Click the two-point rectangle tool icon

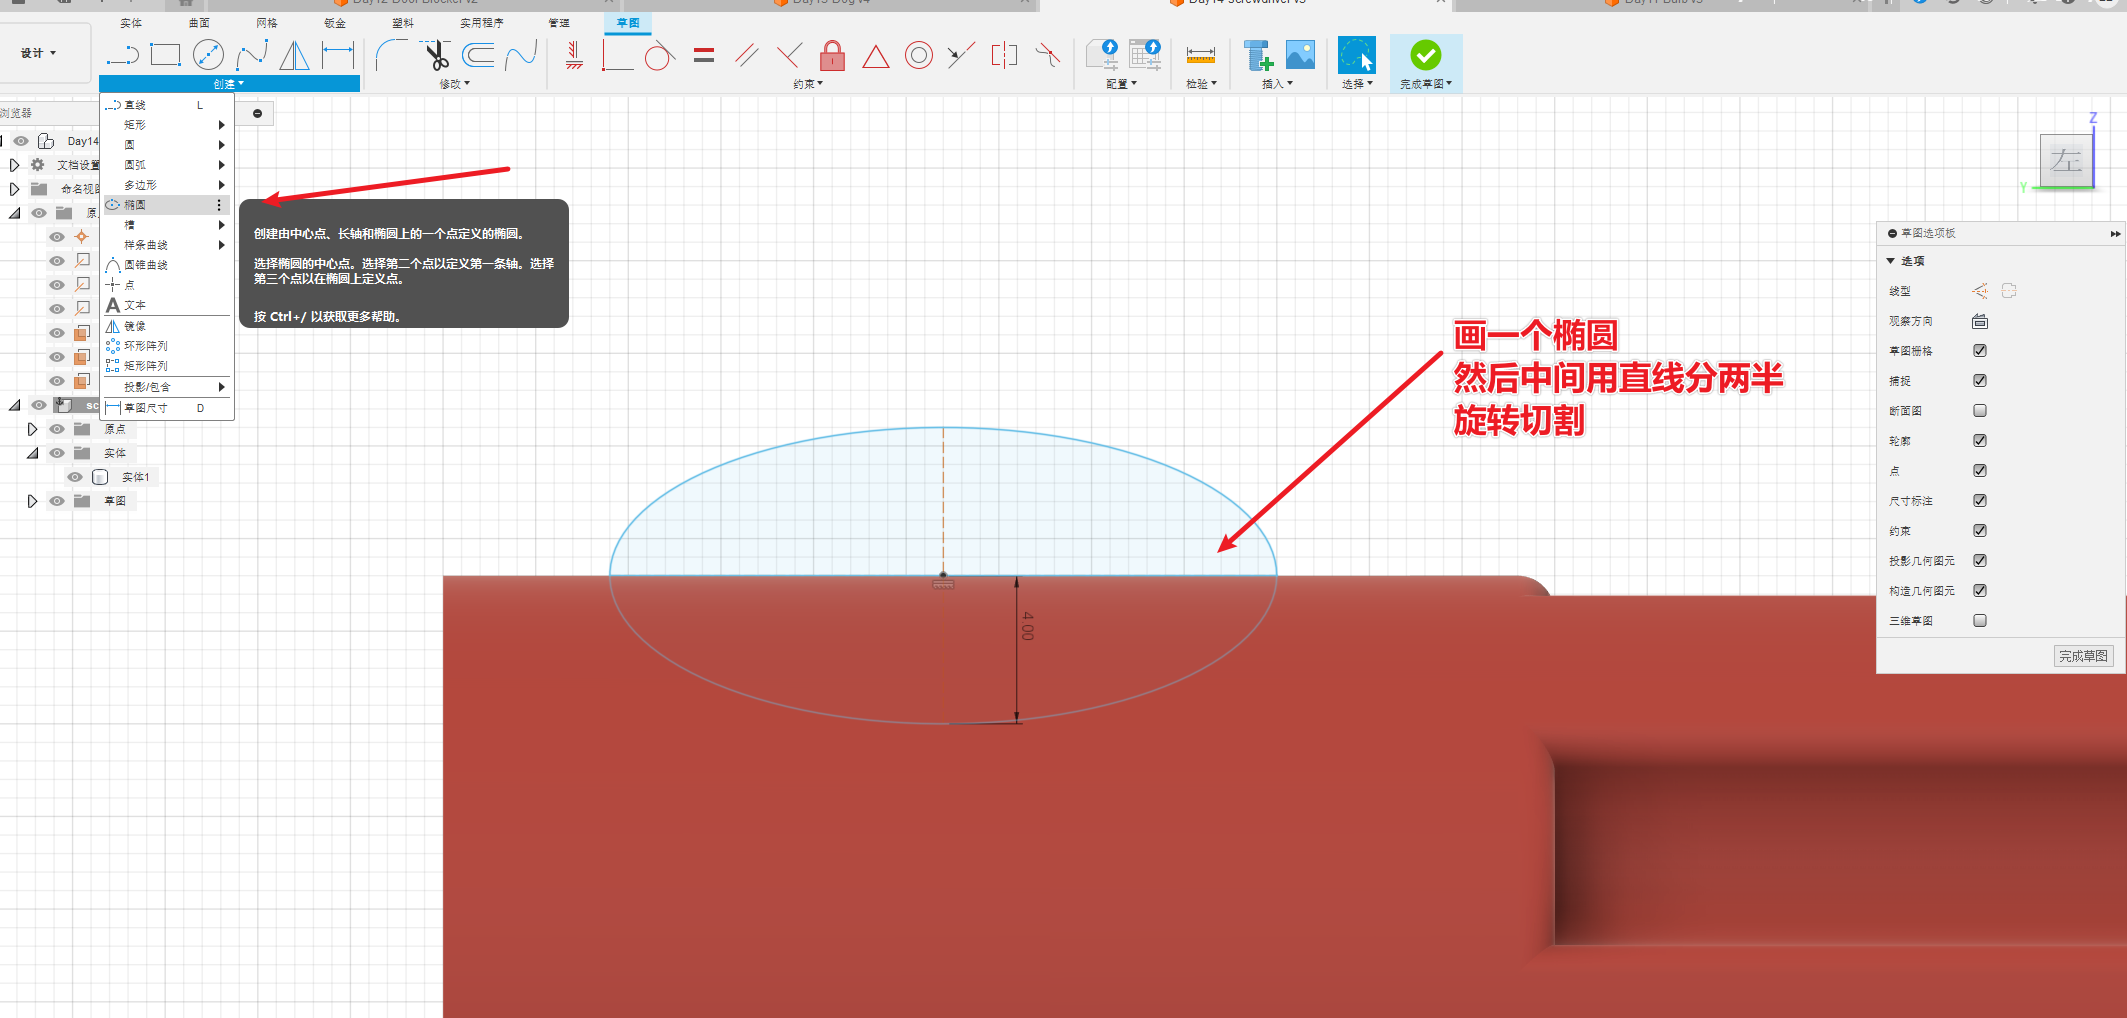coord(165,55)
